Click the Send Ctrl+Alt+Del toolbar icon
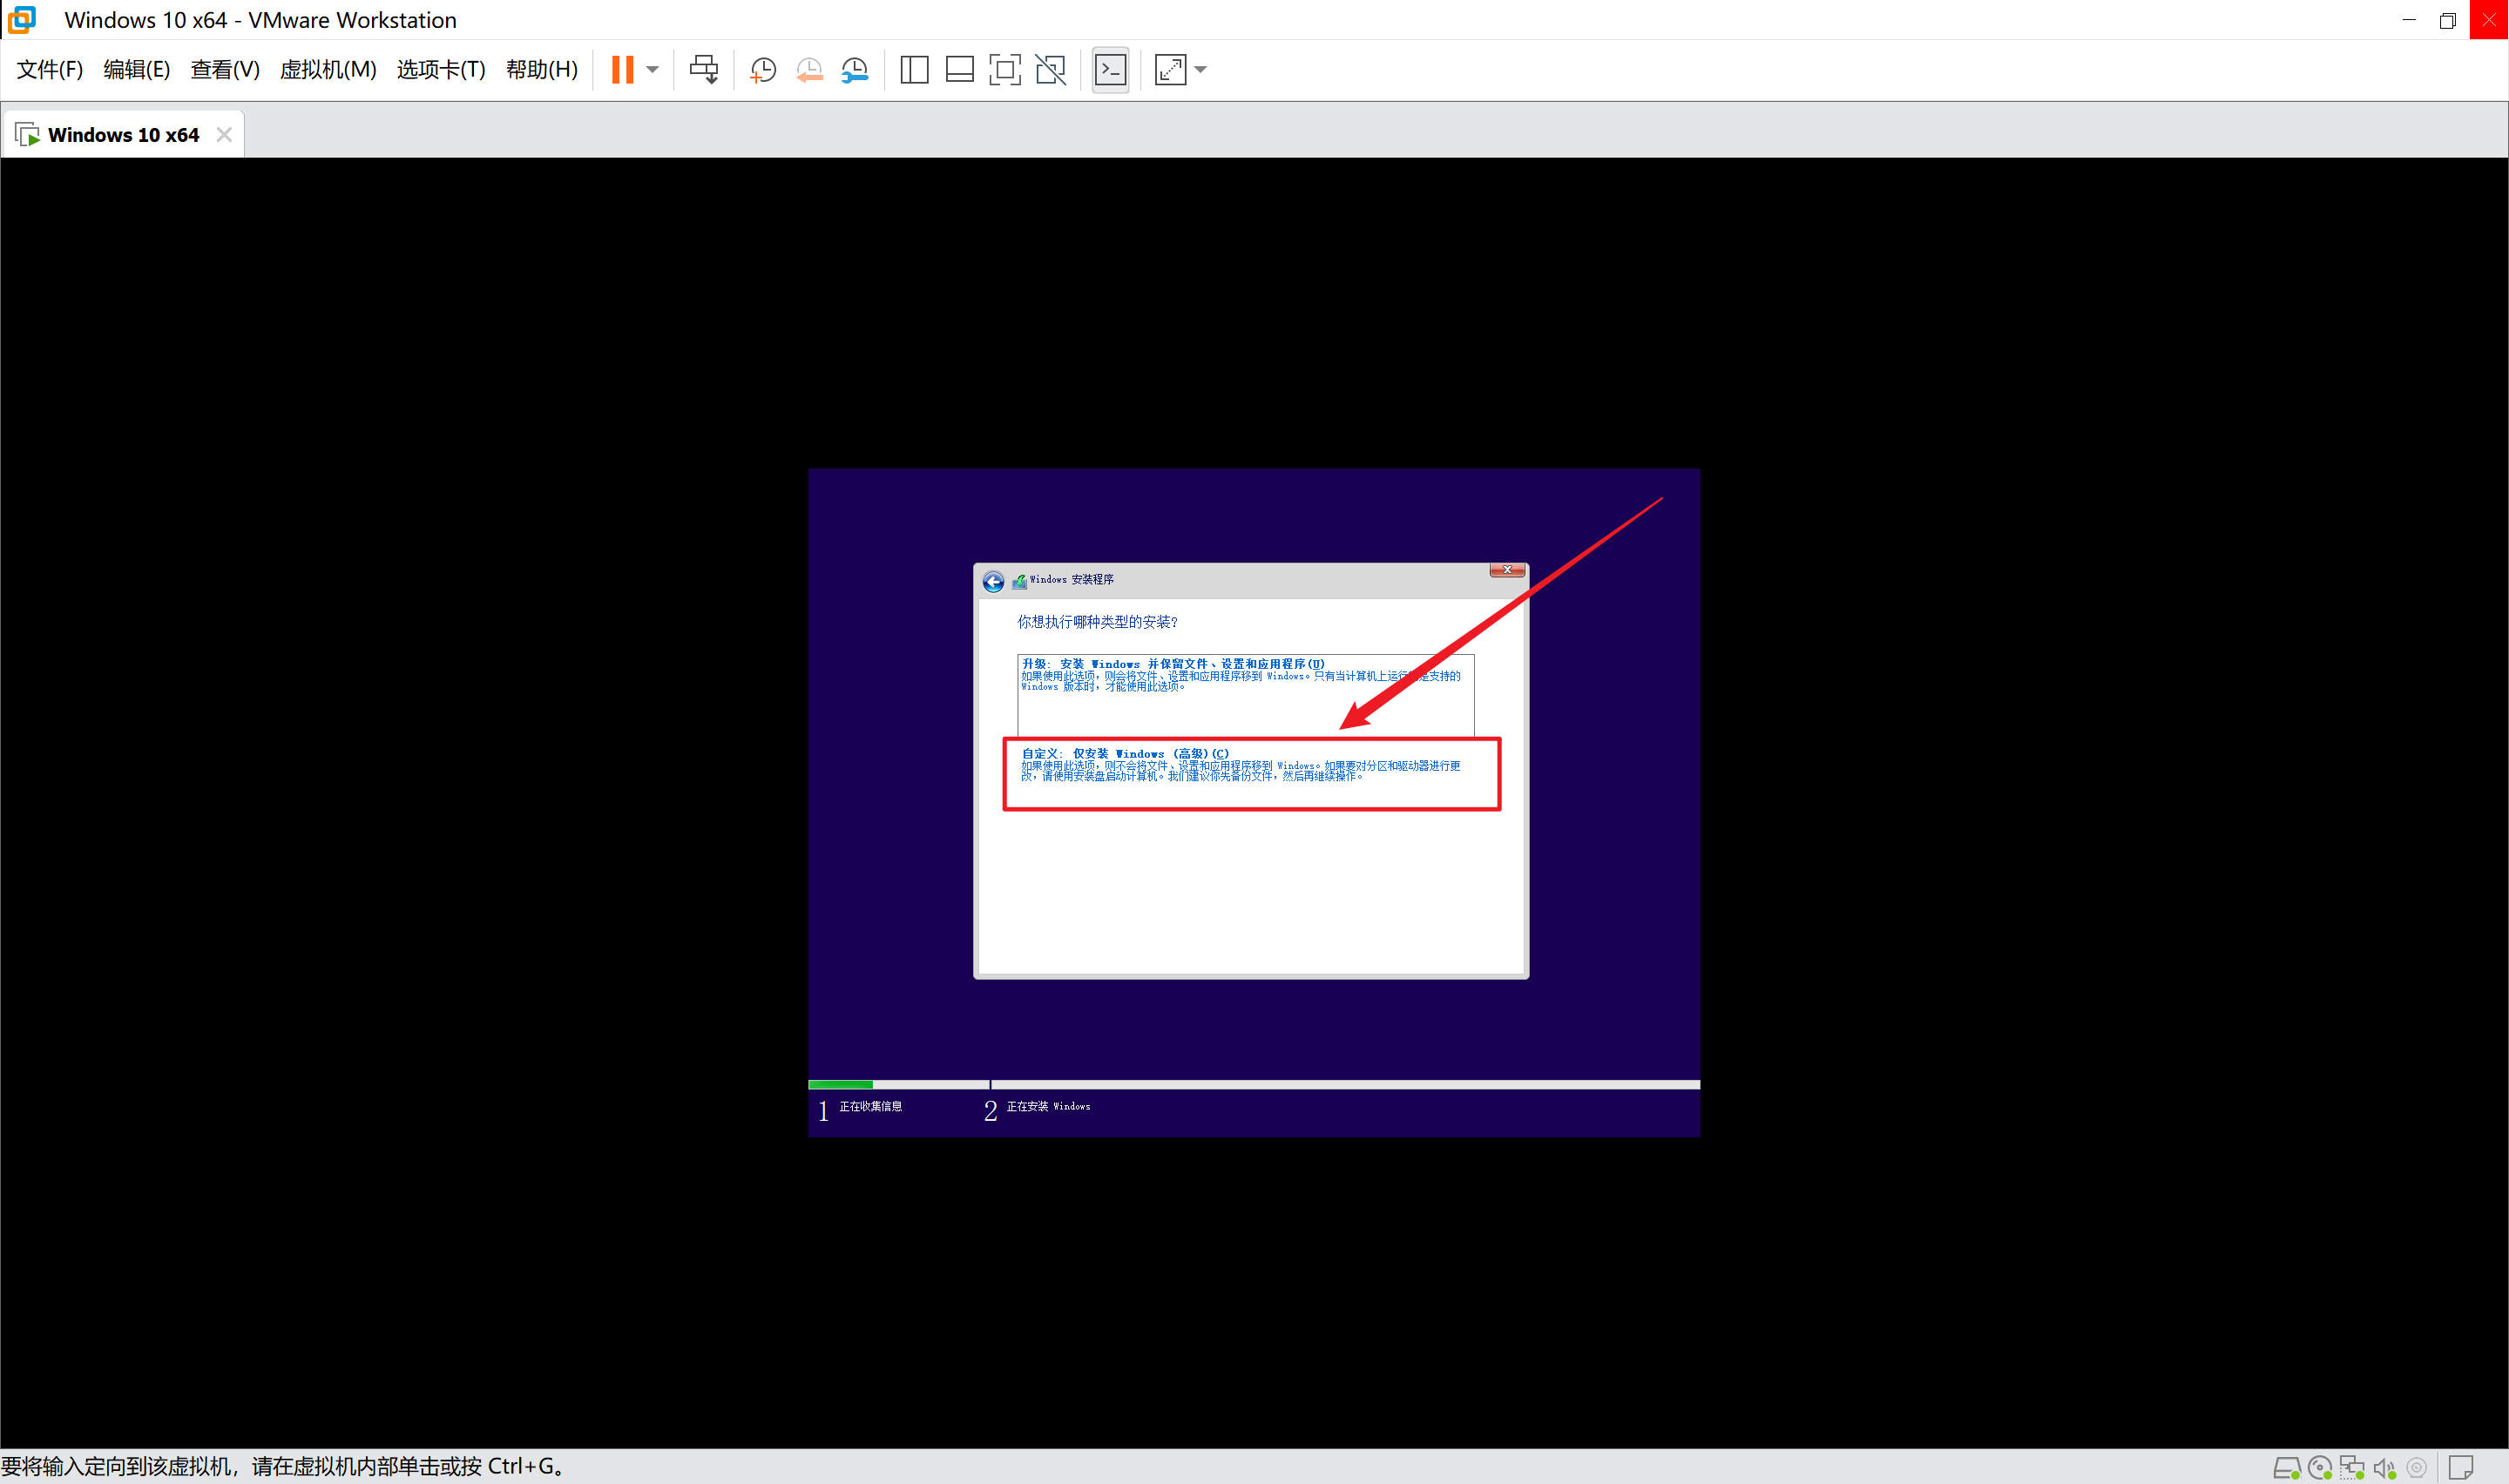The height and width of the screenshot is (1484, 2509). coord(703,69)
